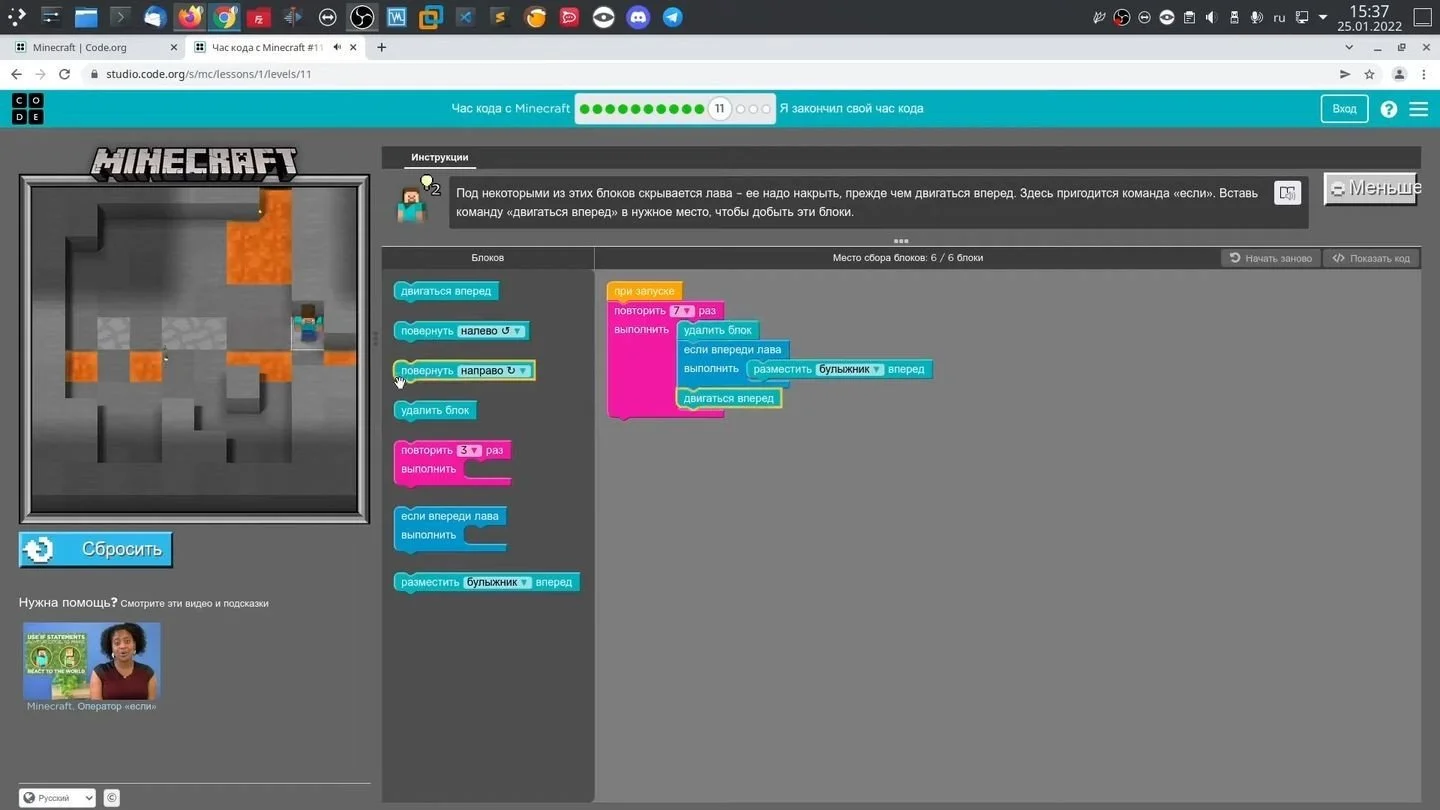Click the microphone icon in system tray
Image resolution: width=1440 pixels, height=810 pixels.
[1256, 17]
